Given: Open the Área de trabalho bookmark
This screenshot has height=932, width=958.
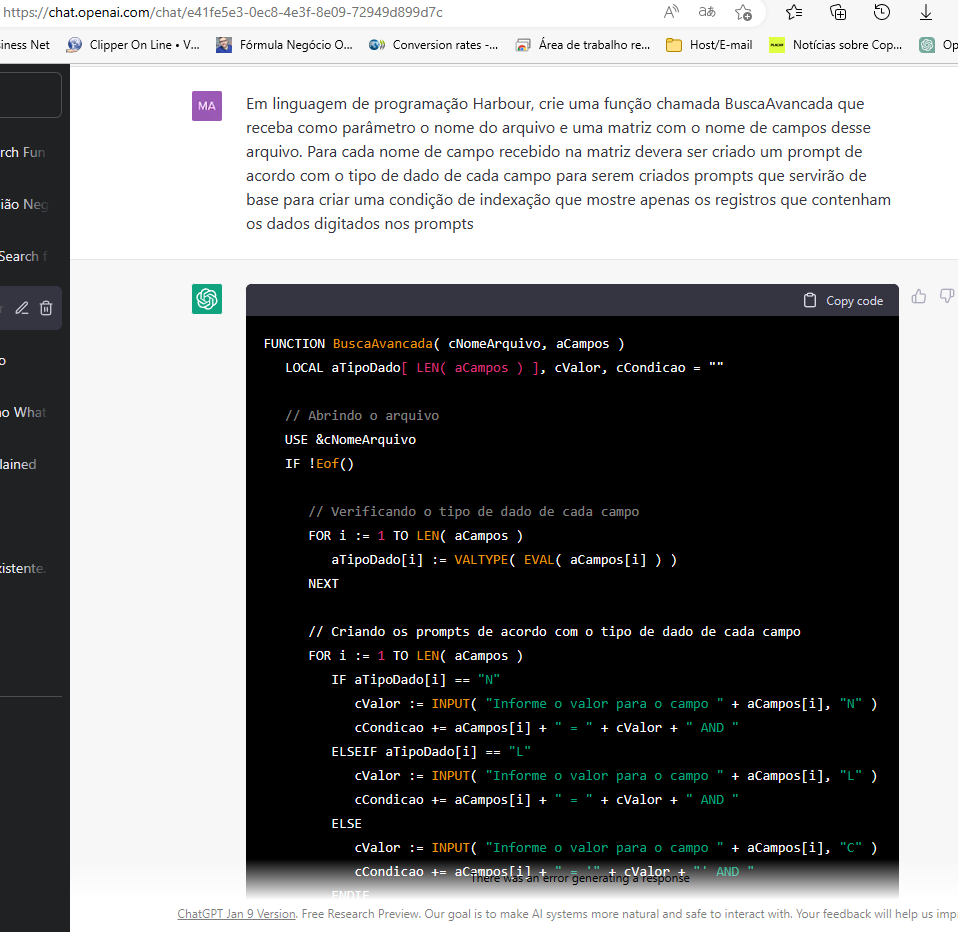Looking at the screenshot, I should coord(583,45).
